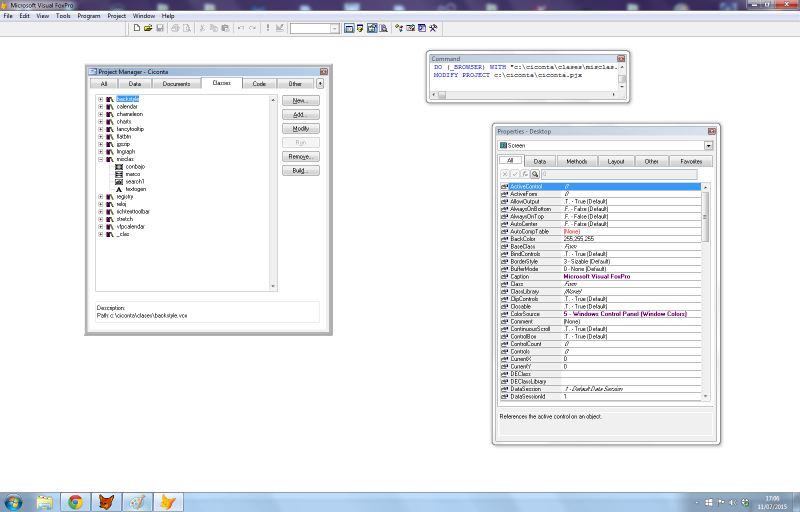Expand the vfpcalendar class library node

click(101, 227)
